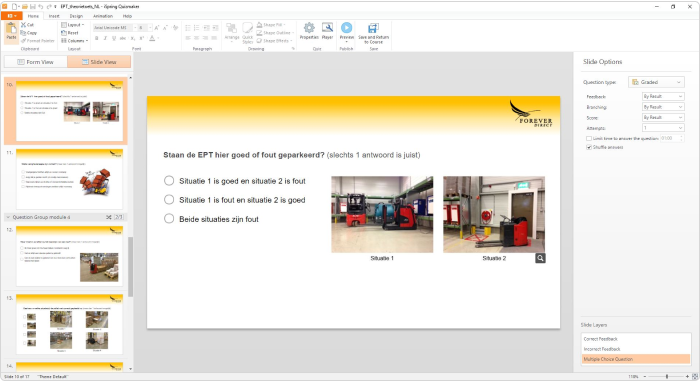
Task: Open the font color picker
Action: (x=153, y=39)
